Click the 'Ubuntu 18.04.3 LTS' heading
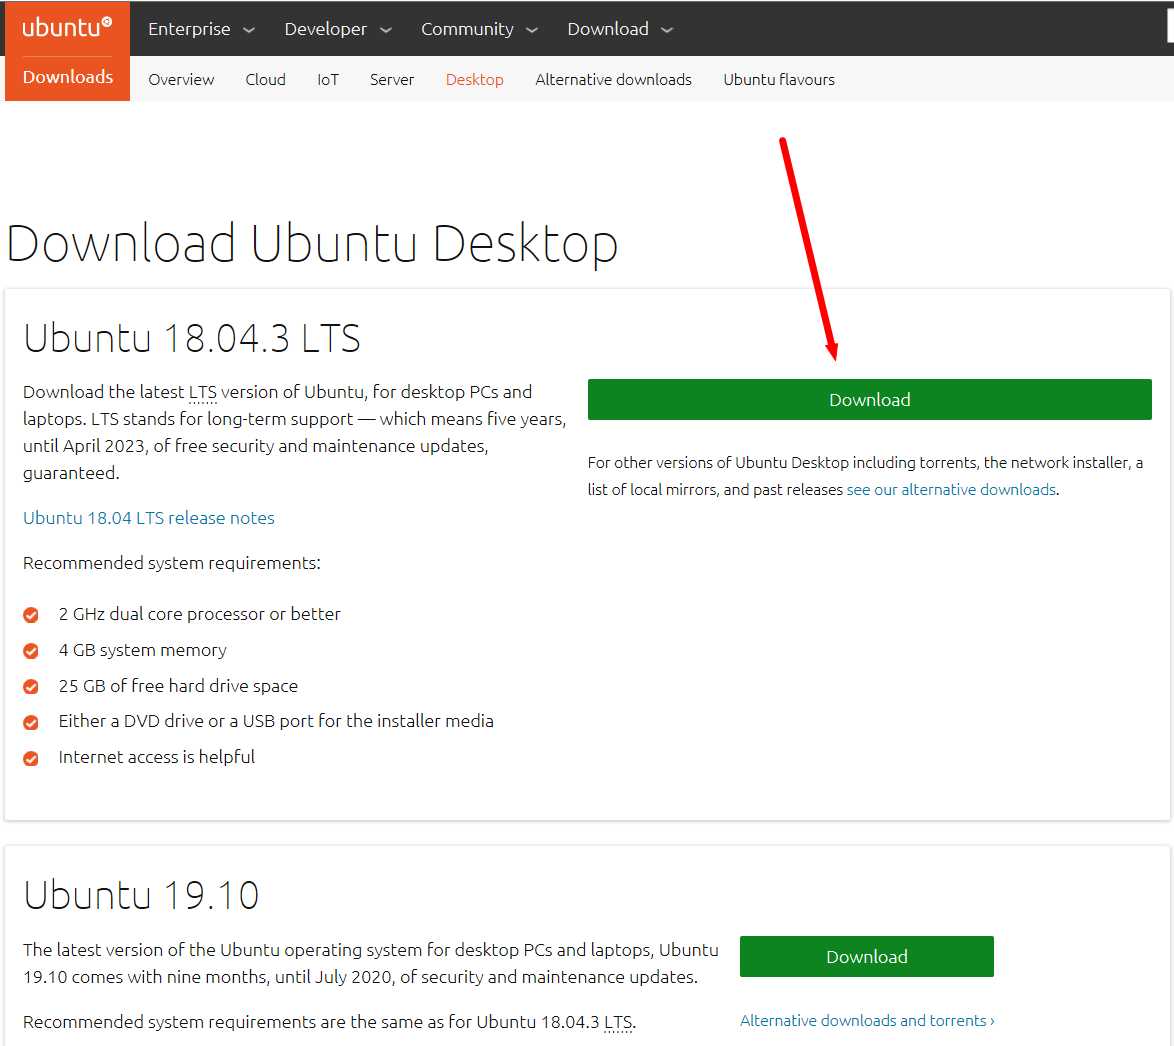This screenshot has width=1174, height=1046. [192, 338]
